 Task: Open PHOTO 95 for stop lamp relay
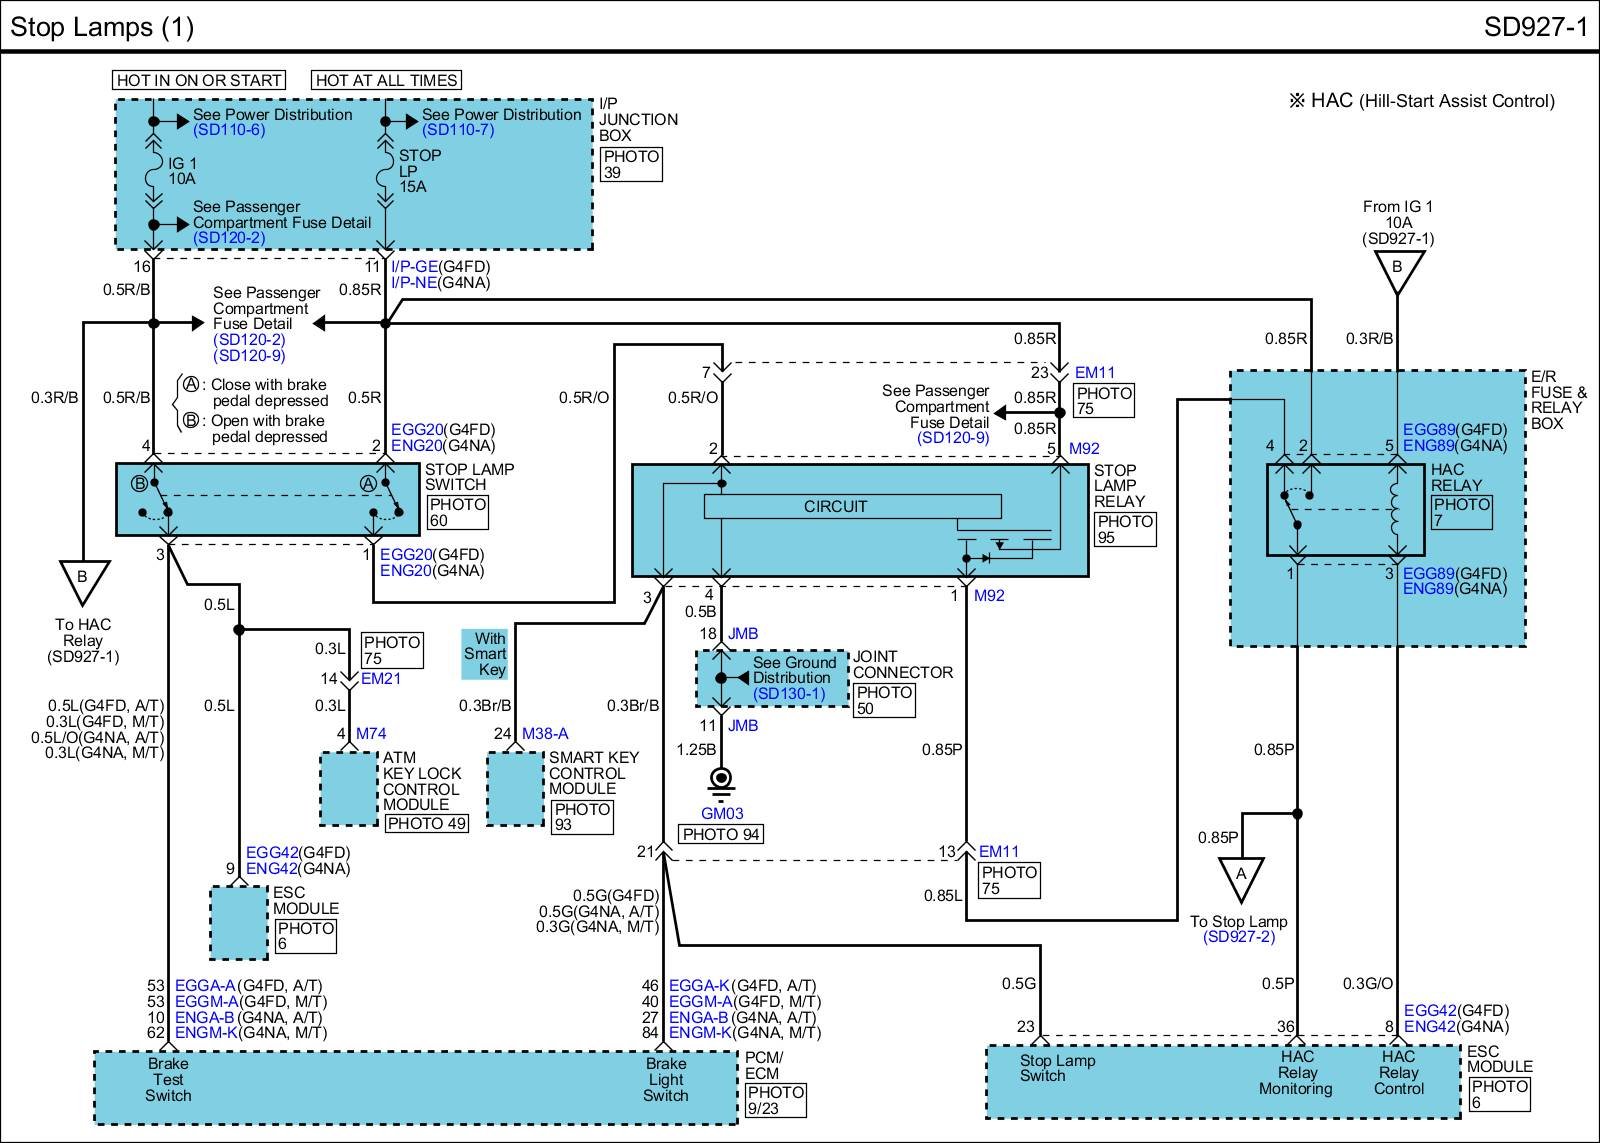click(1125, 529)
